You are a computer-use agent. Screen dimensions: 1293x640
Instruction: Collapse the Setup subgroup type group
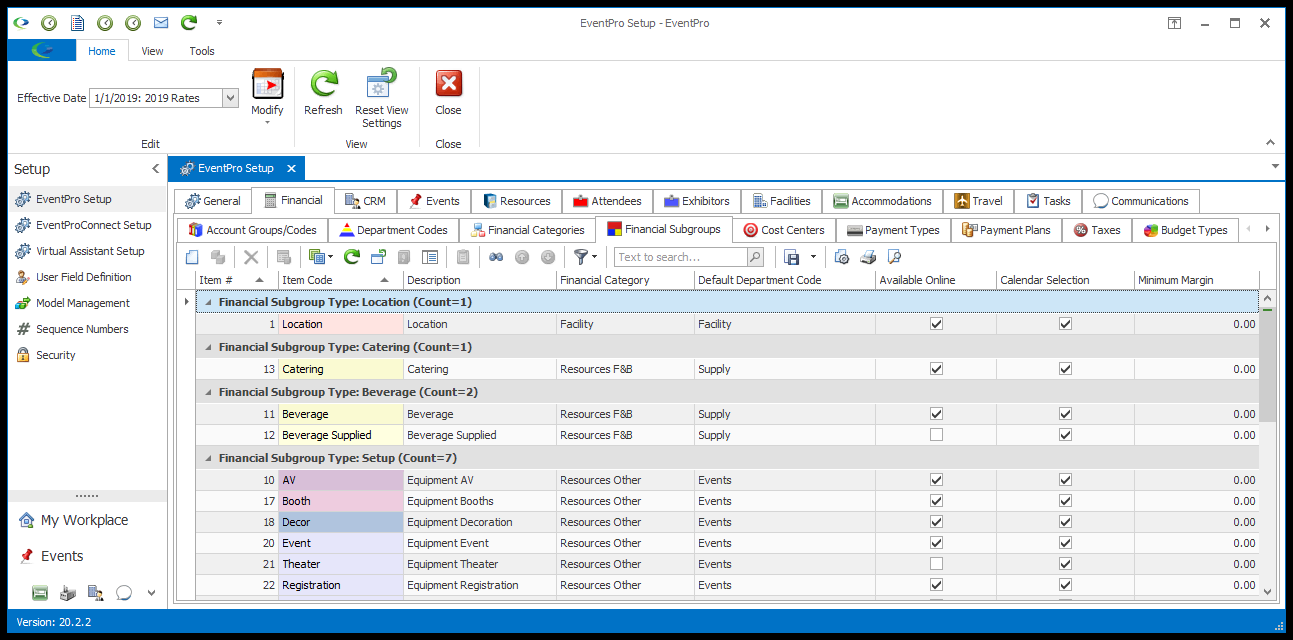click(x=208, y=458)
